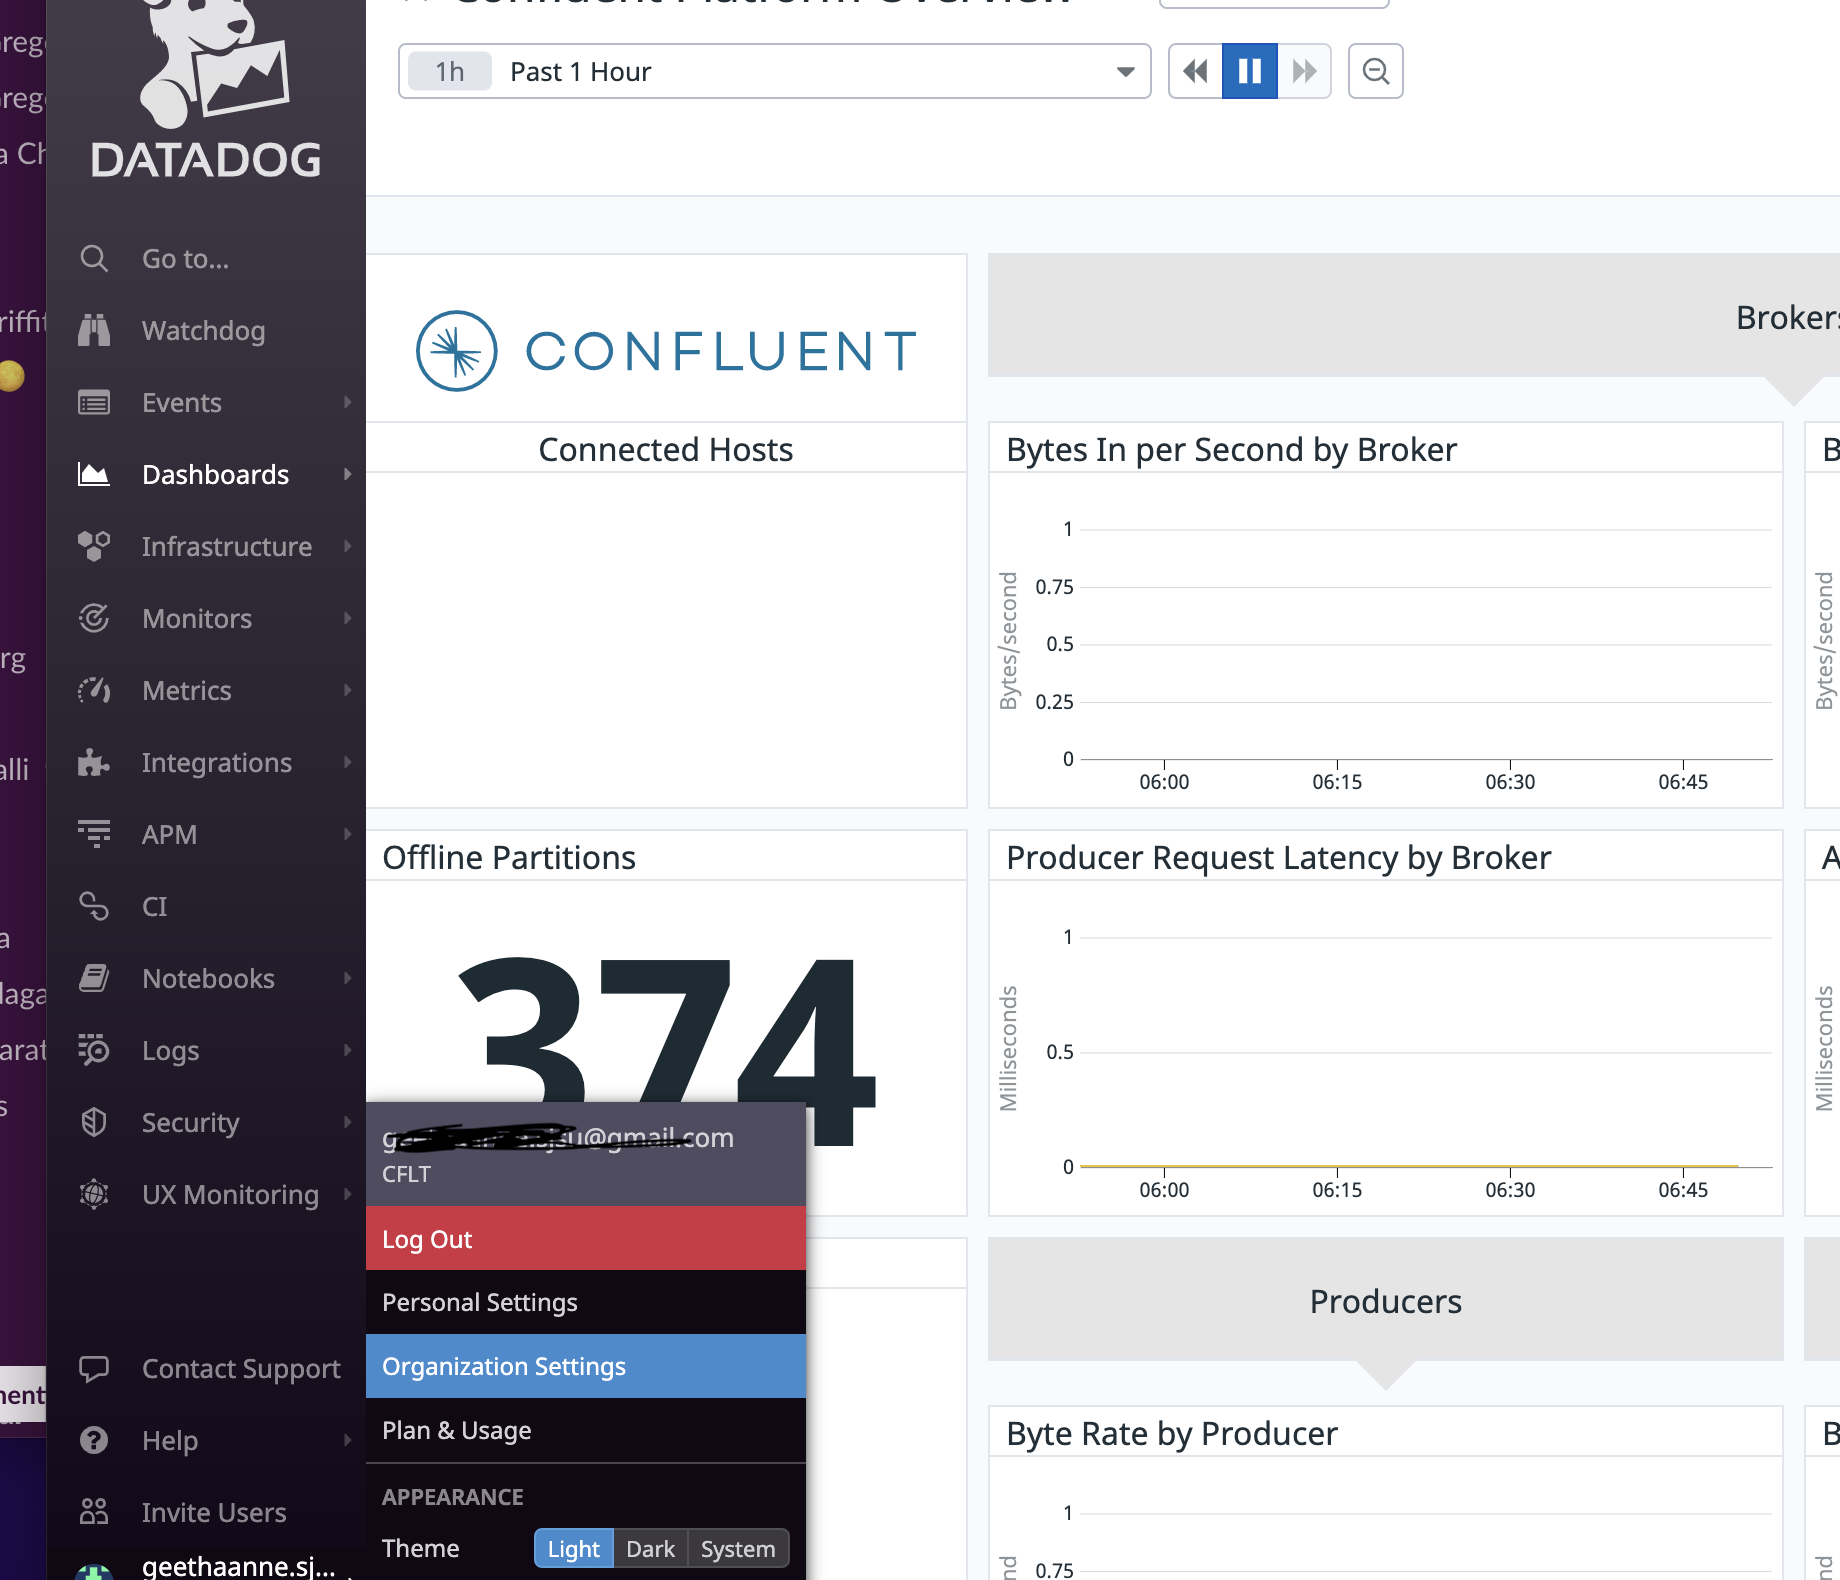Expand the Events submenu arrow
The height and width of the screenshot is (1580, 1840).
347,402
